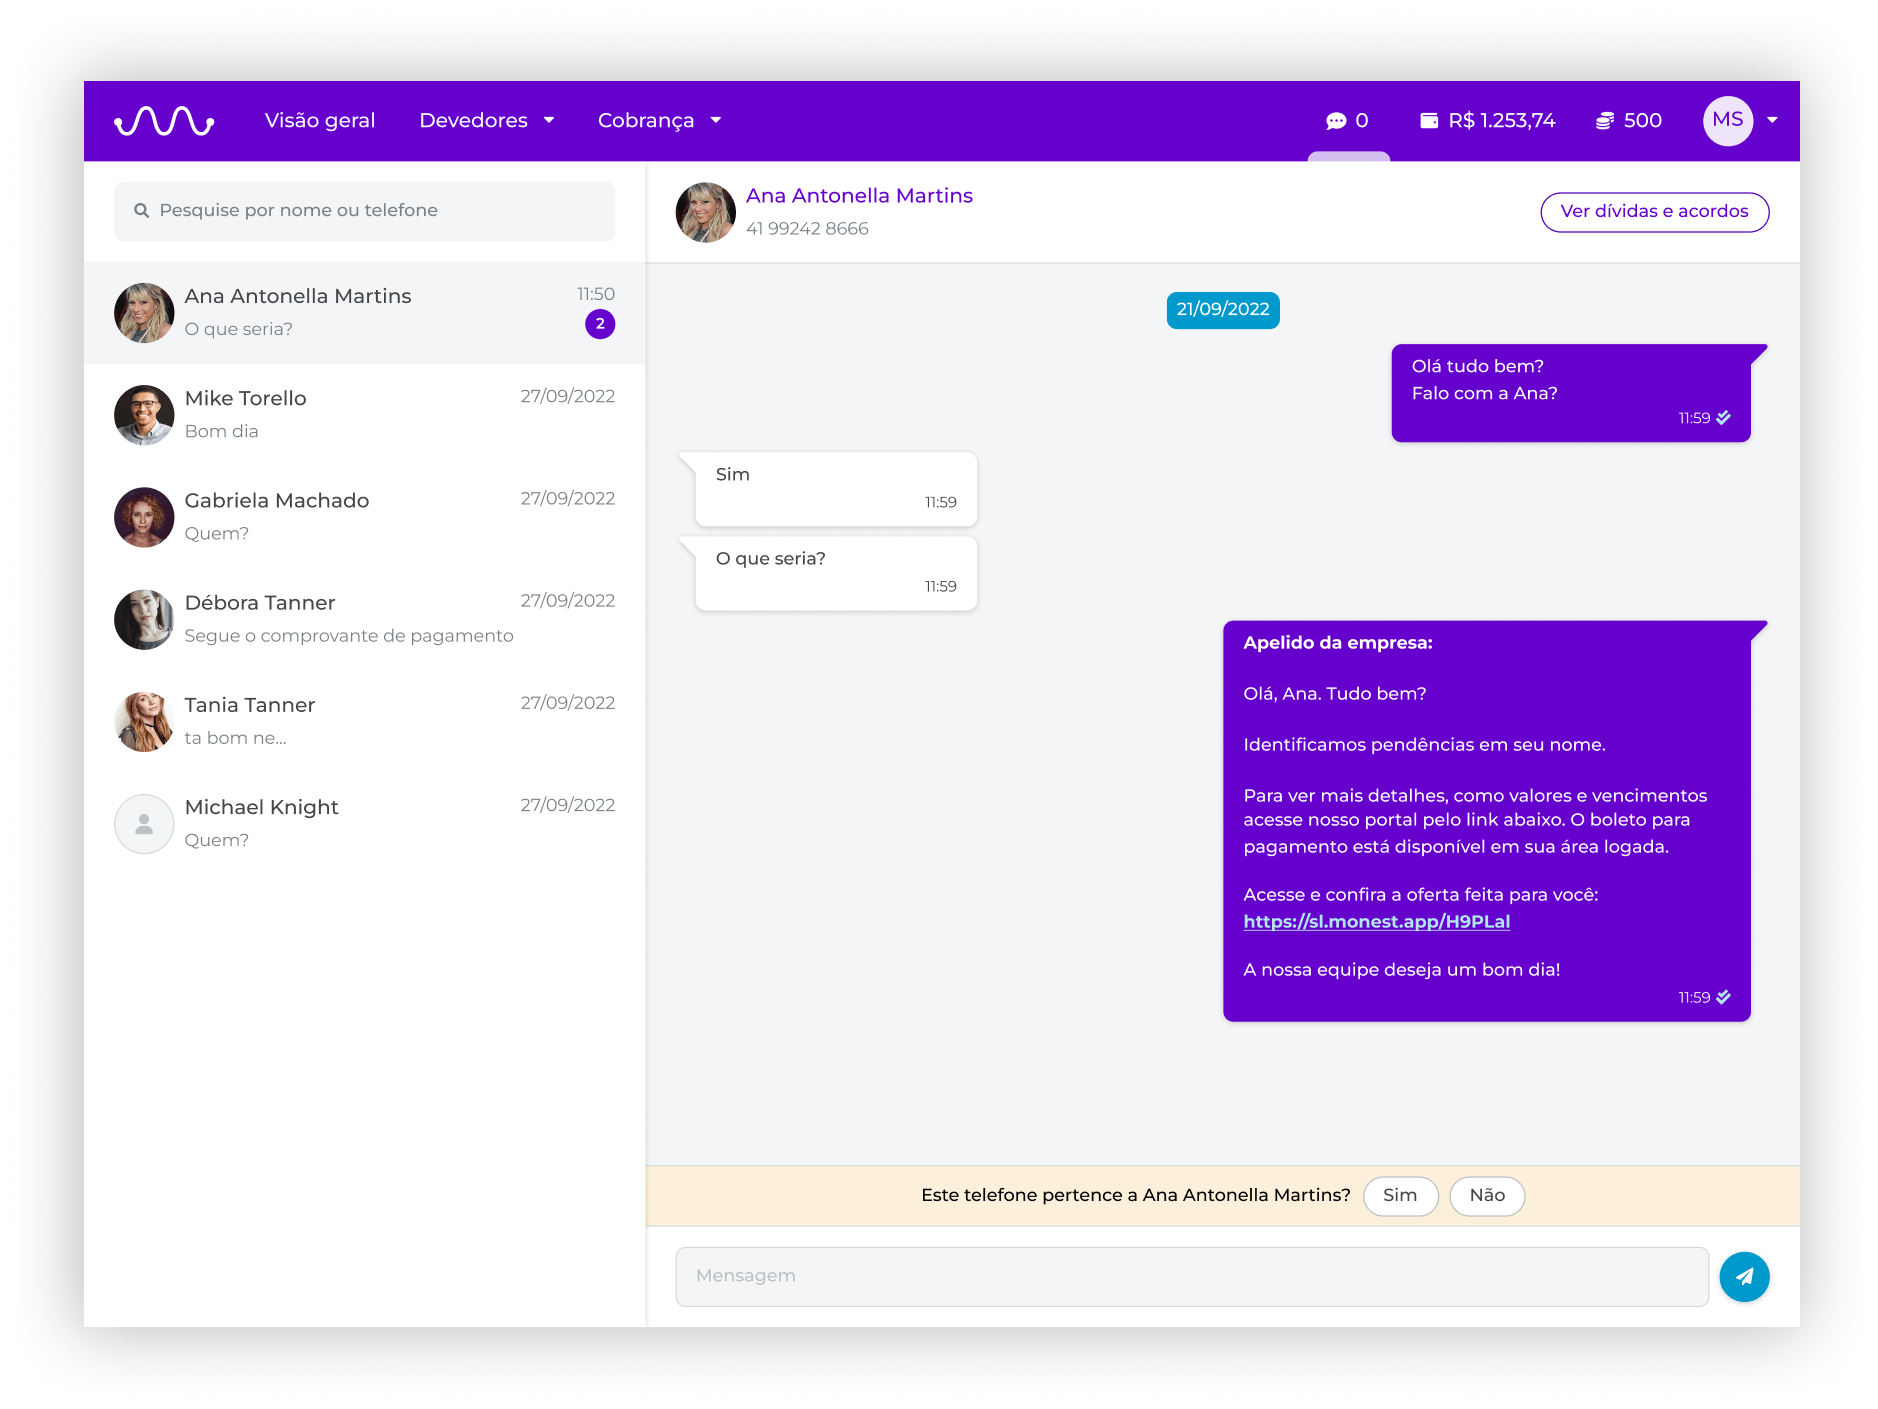Screen dimensions: 1878x1409
Task: Expand the Cobrança dropdown menu
Action: pos(659,121)
